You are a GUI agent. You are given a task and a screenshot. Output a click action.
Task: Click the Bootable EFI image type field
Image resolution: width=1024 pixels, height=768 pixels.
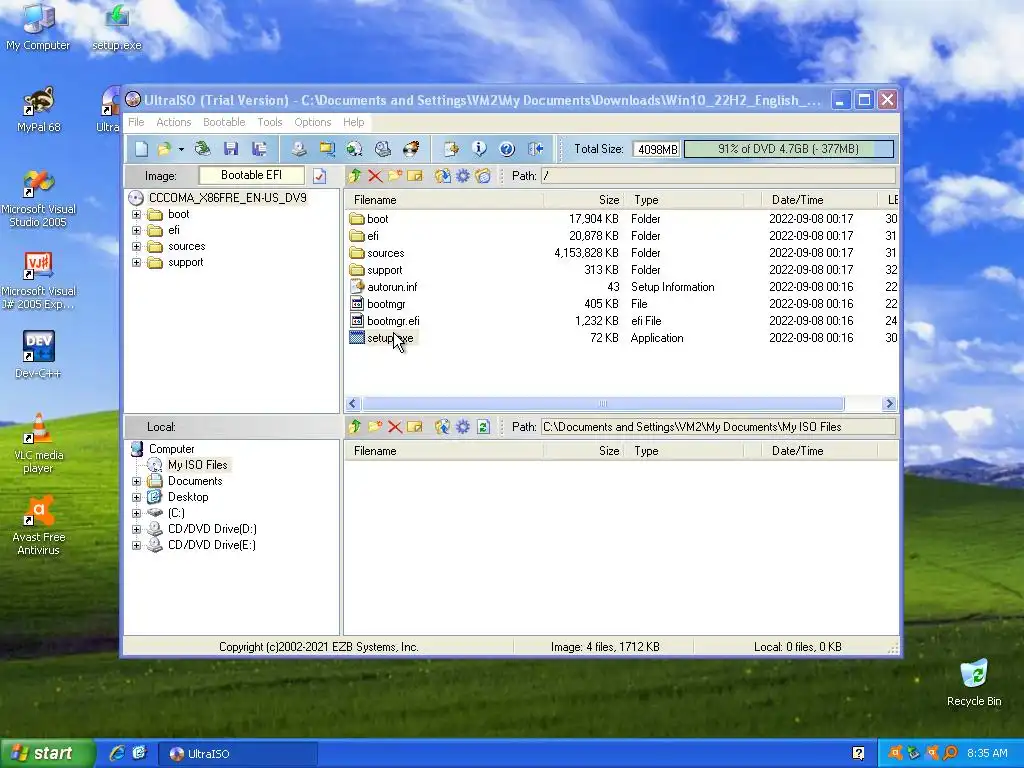tap(251, 175)
